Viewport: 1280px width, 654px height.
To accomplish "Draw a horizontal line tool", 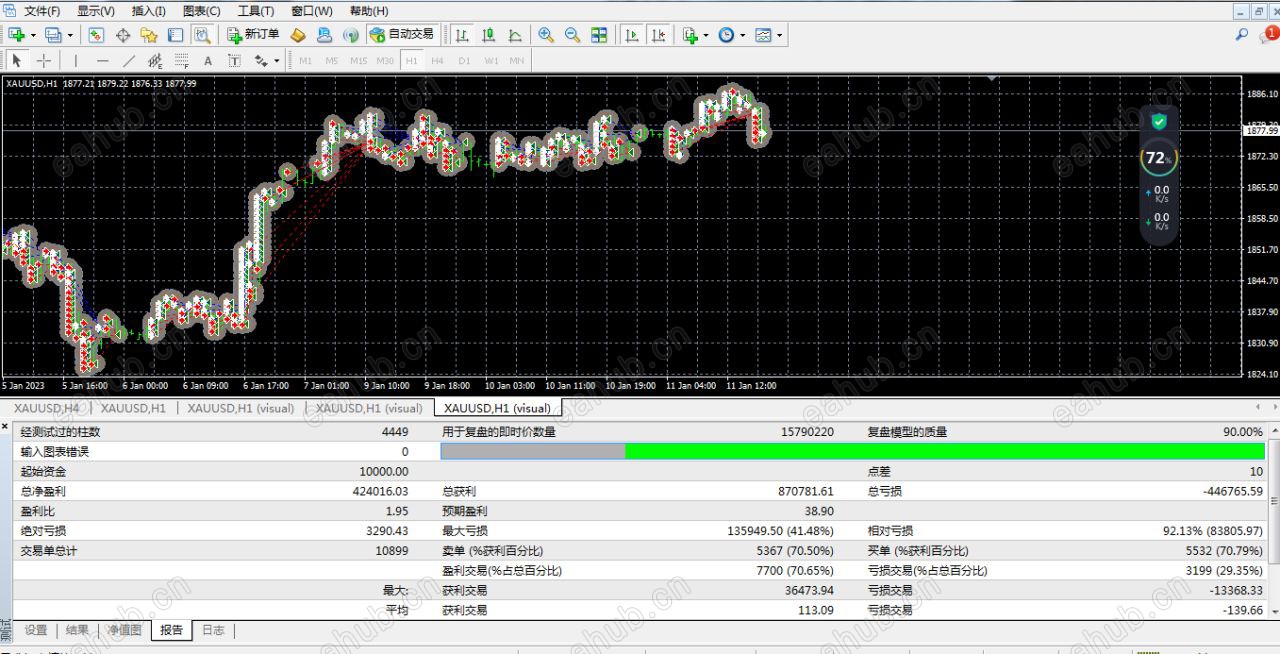I will point(102,60).
